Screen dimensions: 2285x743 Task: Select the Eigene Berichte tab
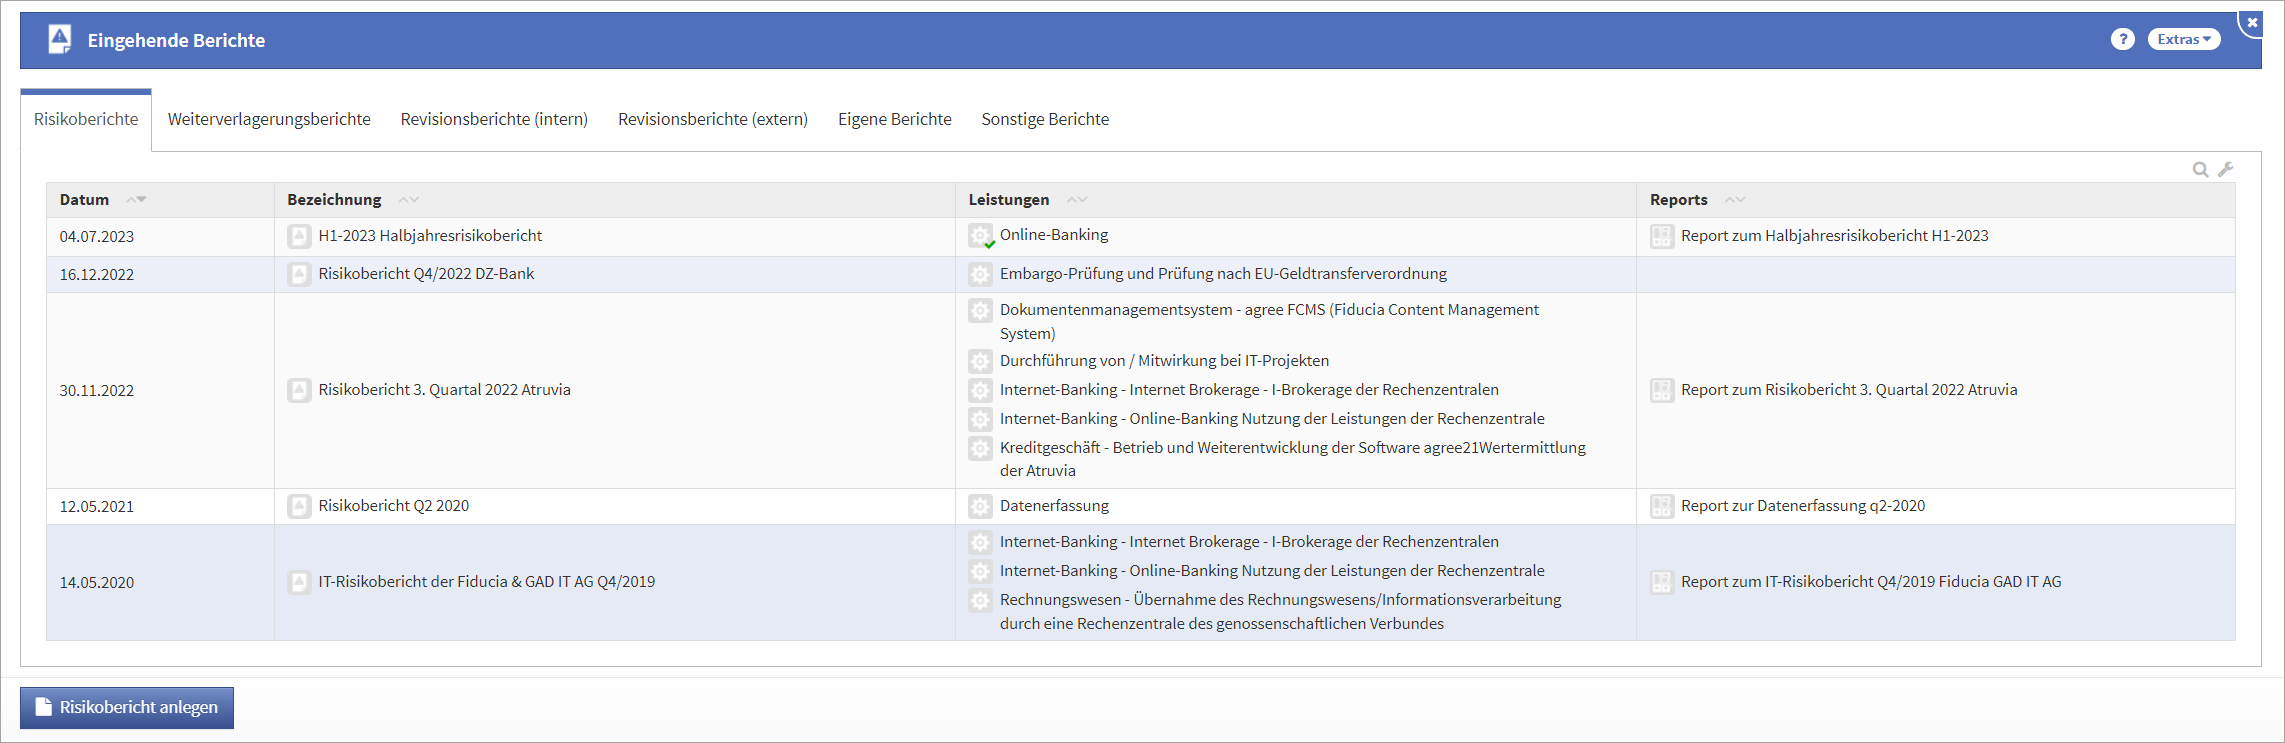[x=894, y=119]
